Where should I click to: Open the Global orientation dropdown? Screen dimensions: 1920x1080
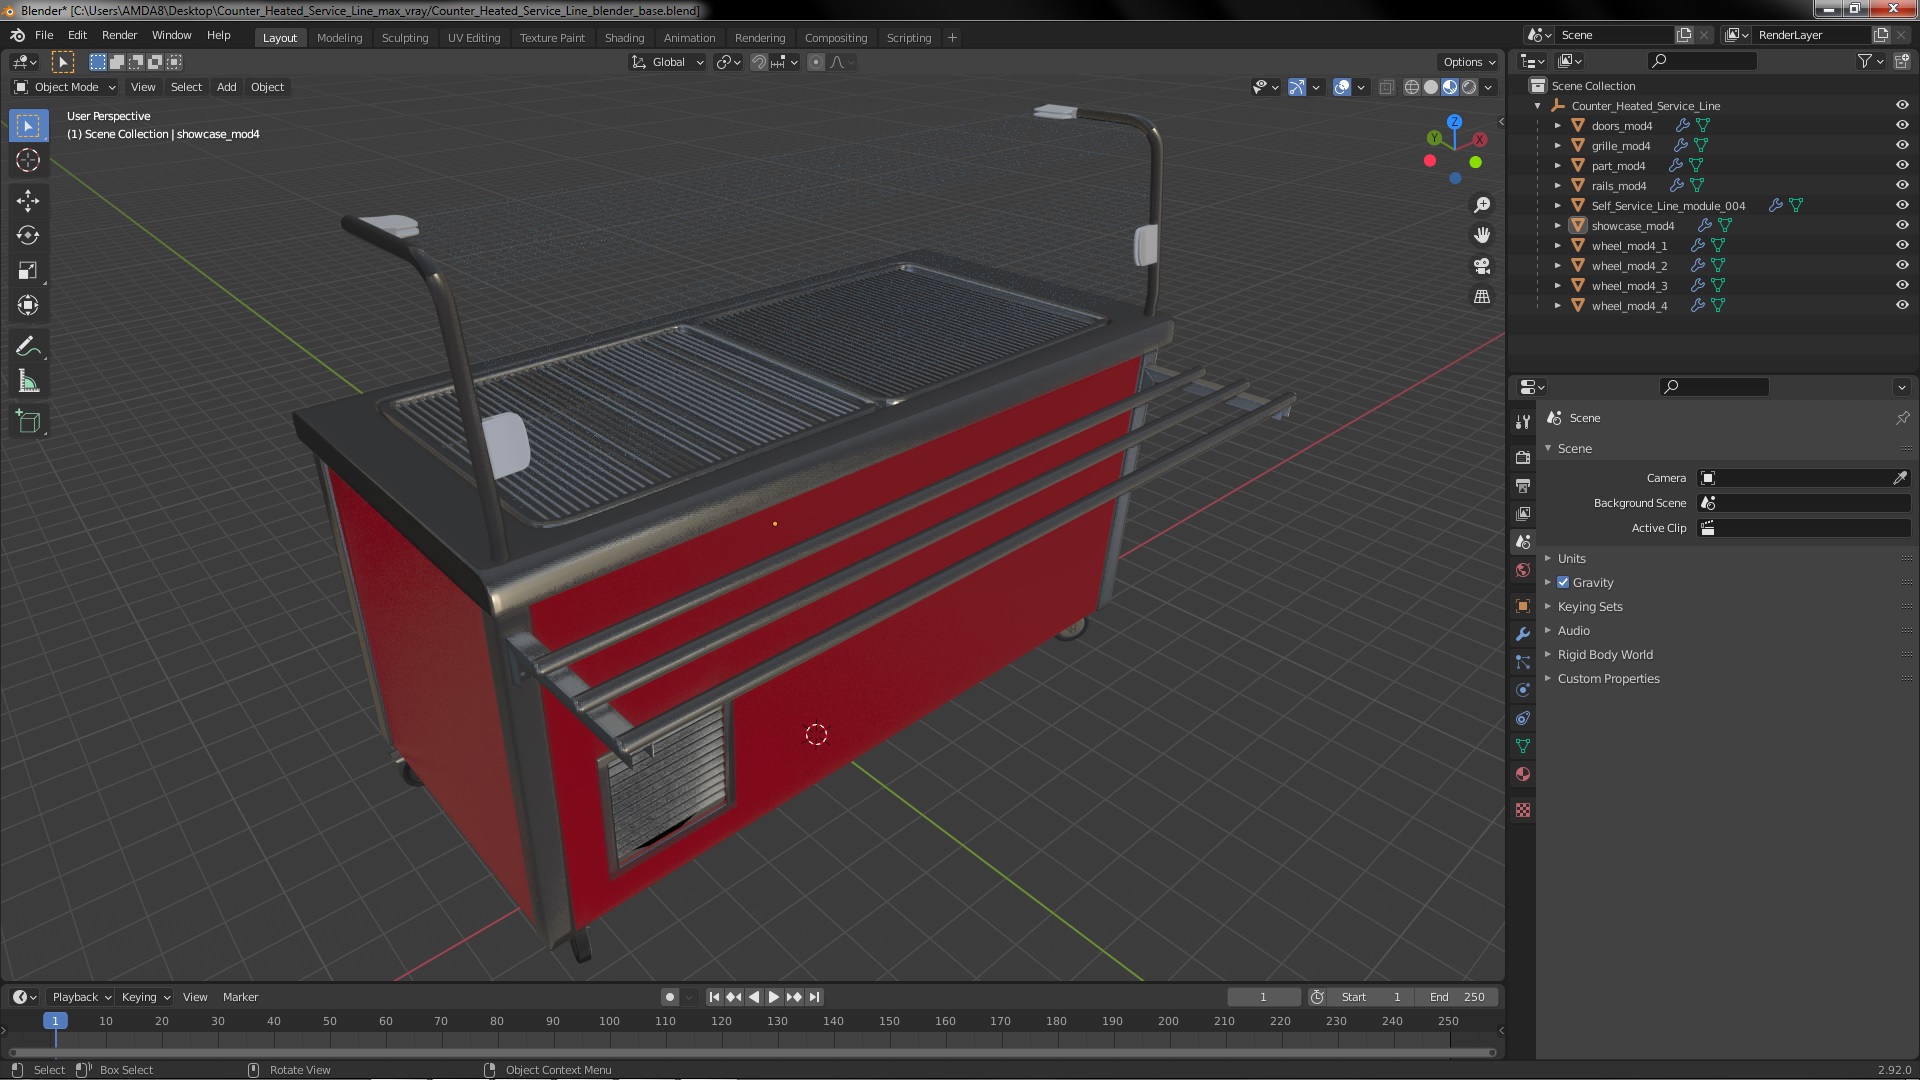[x=668, y=62]
